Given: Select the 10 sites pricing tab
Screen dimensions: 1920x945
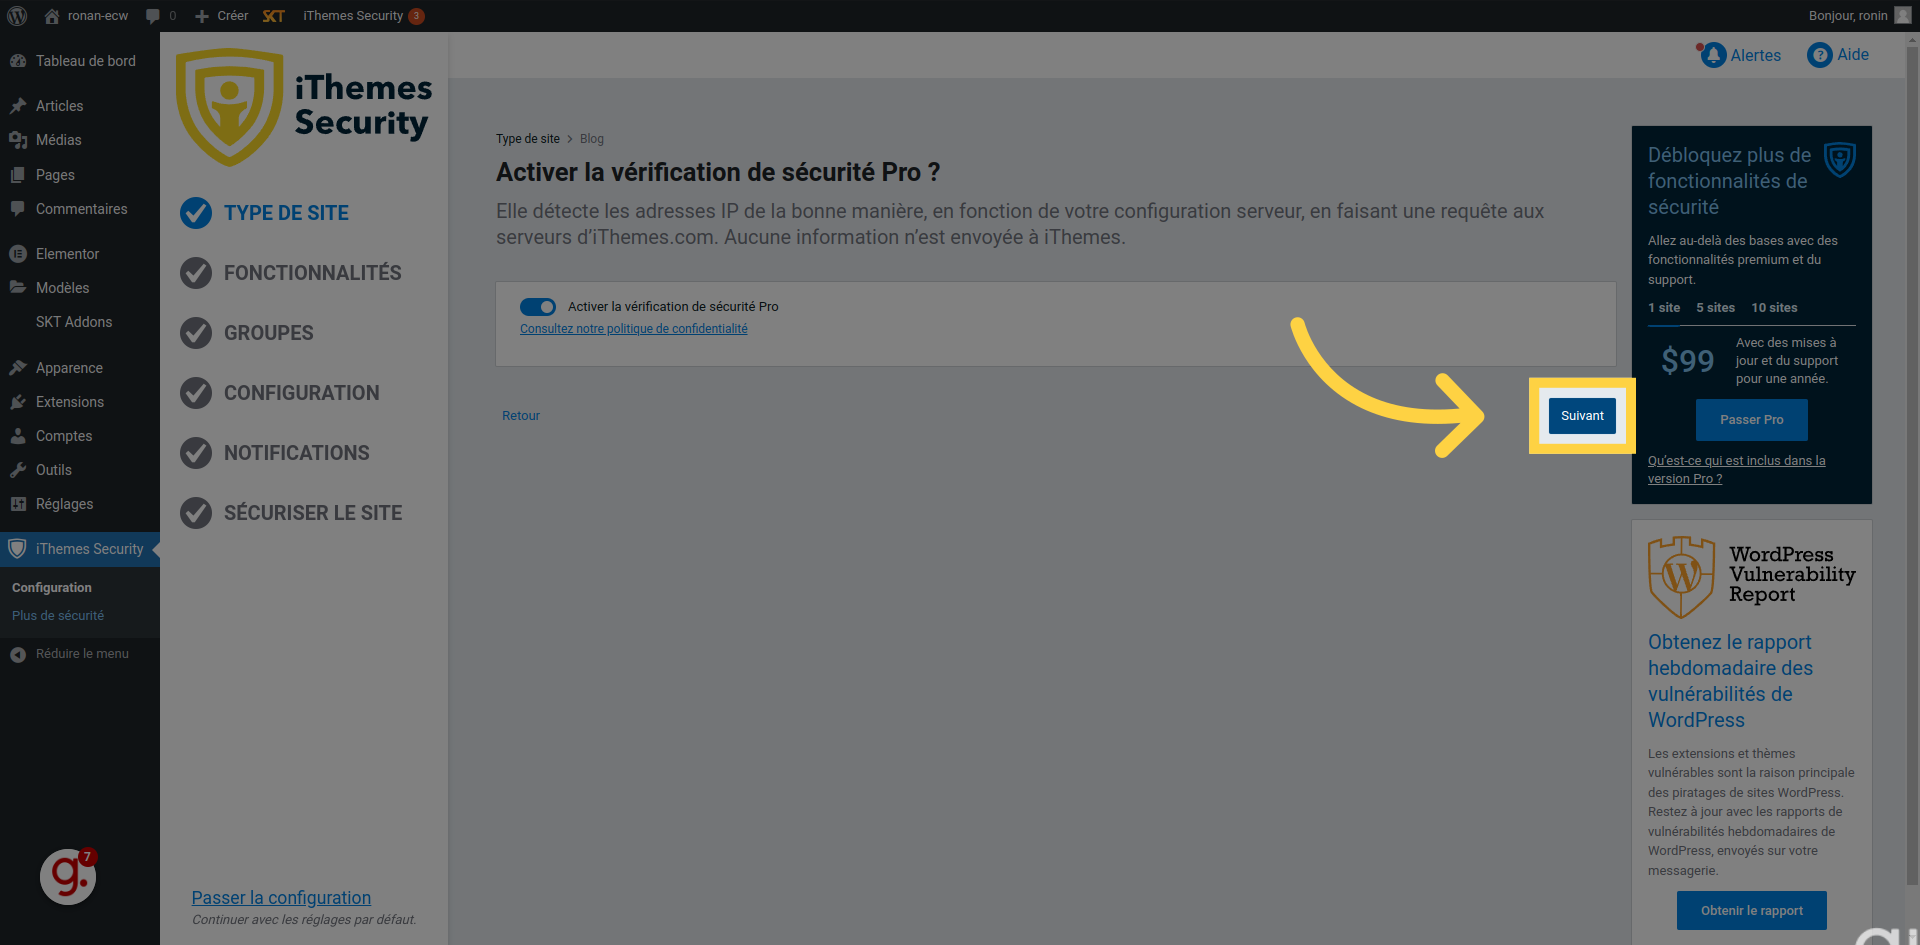Looking at the screenshot, I should click(1775, 308).
